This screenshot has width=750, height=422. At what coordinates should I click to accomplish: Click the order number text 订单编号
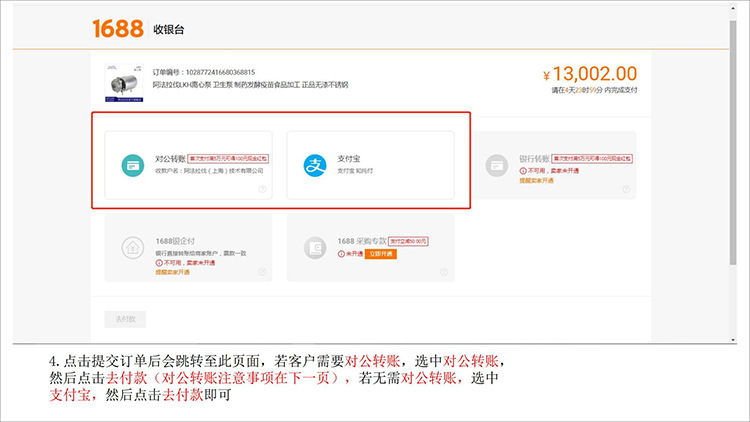(x=204, y=72)
